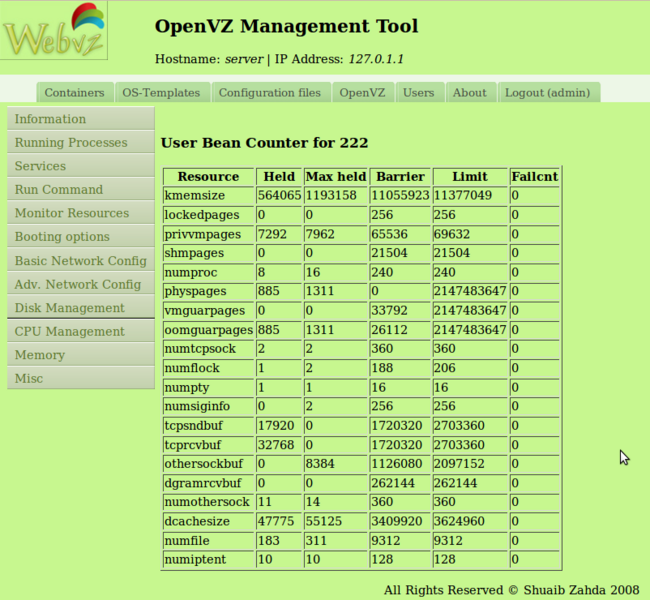The width and height of the screenshot is (650, 600).
Task: Select the numflock resource cell
Action: (209, 368)
